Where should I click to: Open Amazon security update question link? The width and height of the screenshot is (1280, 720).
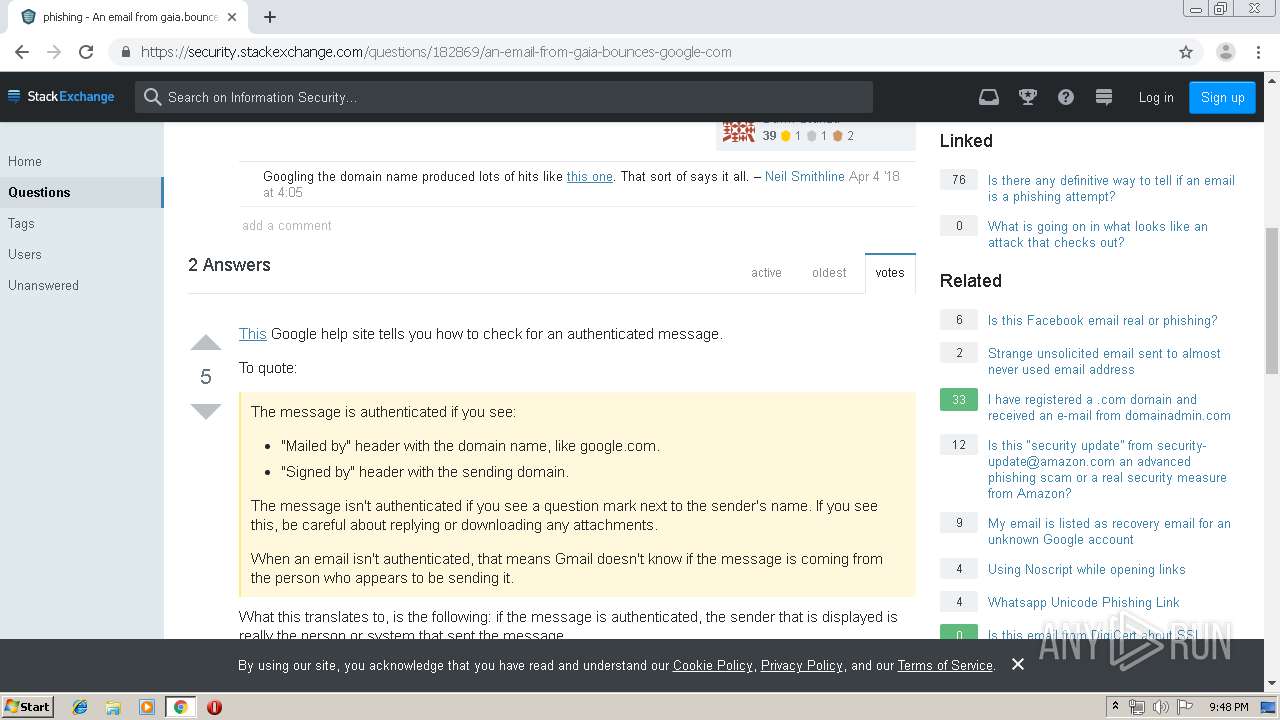(x=1107, y=469)
